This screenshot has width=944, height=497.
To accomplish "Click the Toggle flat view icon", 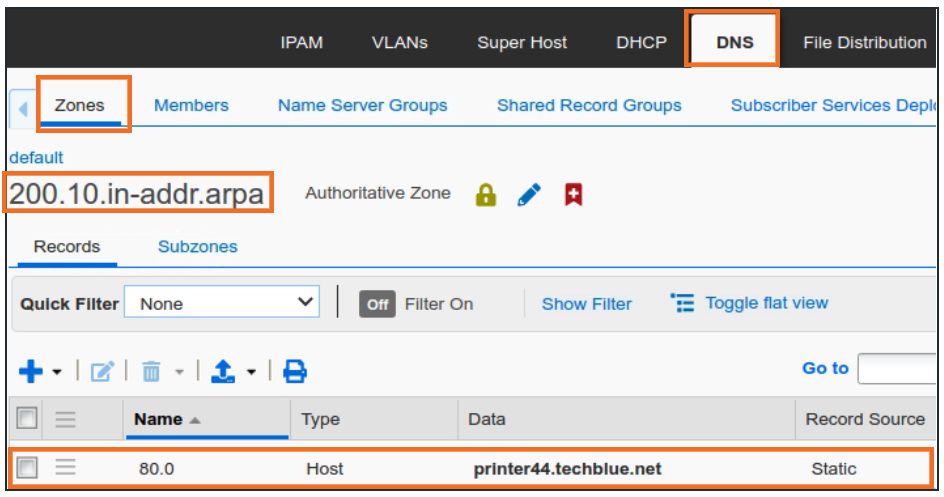I will tap(683, 303).
